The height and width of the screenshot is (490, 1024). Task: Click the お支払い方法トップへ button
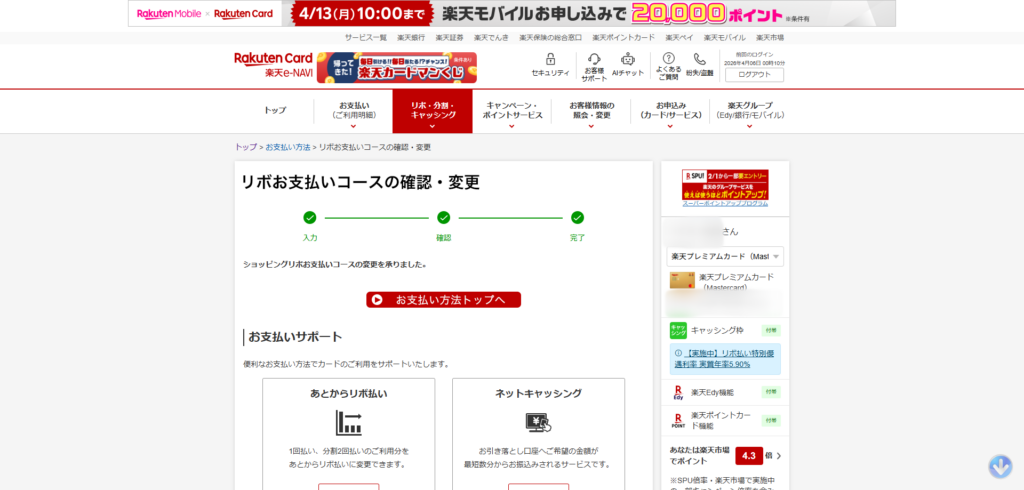tap(443, 300)
